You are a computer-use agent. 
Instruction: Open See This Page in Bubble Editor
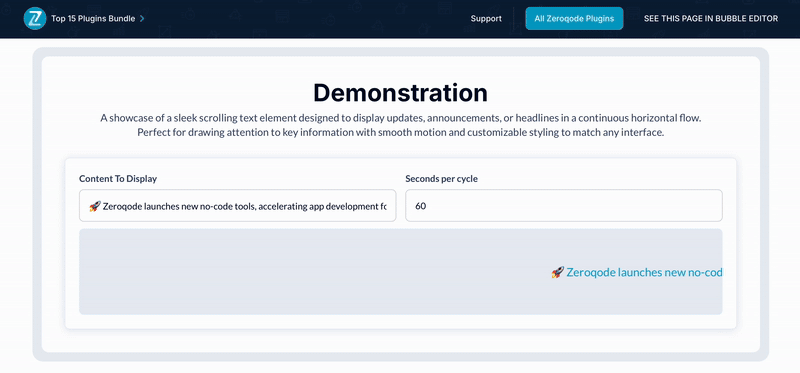(711, 19)
